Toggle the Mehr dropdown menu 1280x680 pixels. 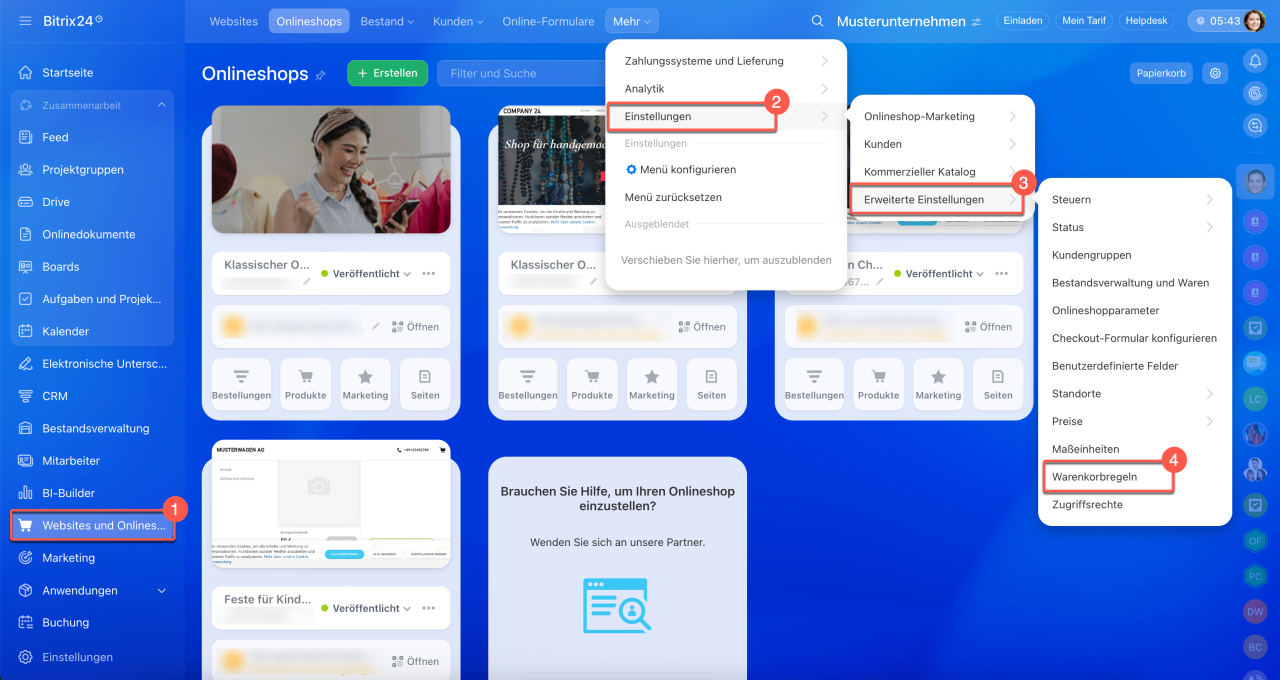(x=632, y=21)
